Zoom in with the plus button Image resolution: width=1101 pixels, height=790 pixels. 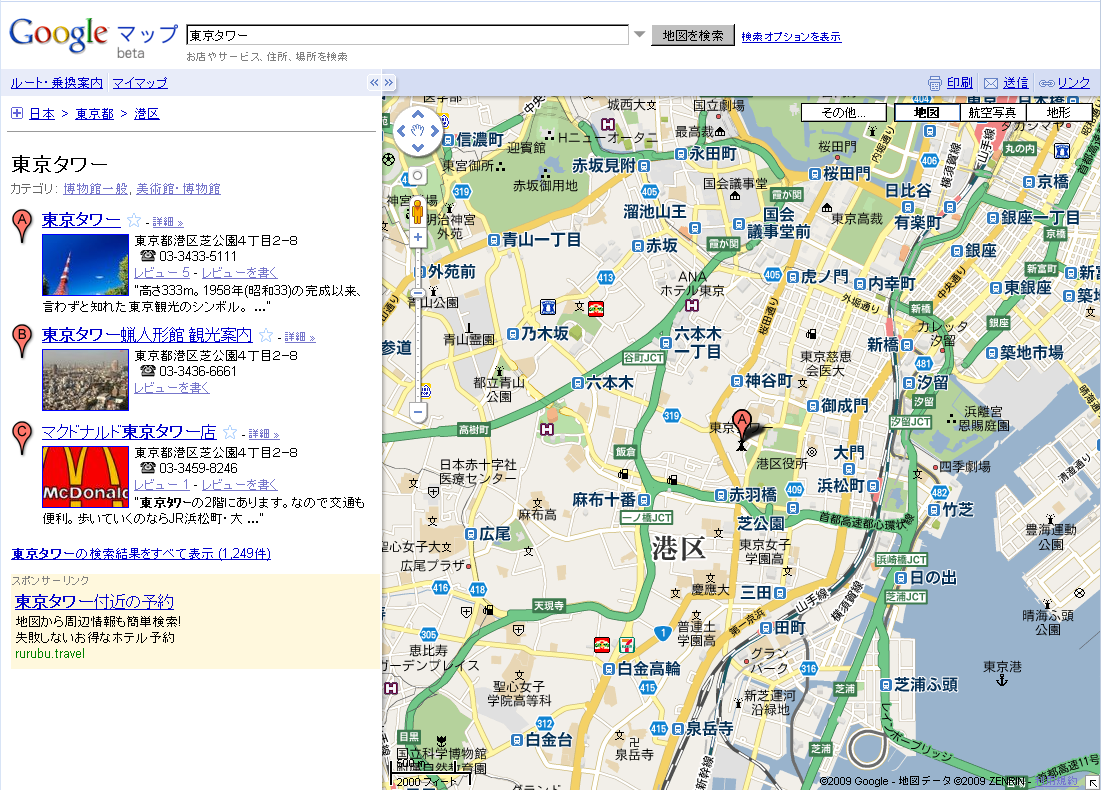pyautogui.click(x=418, y=237)
